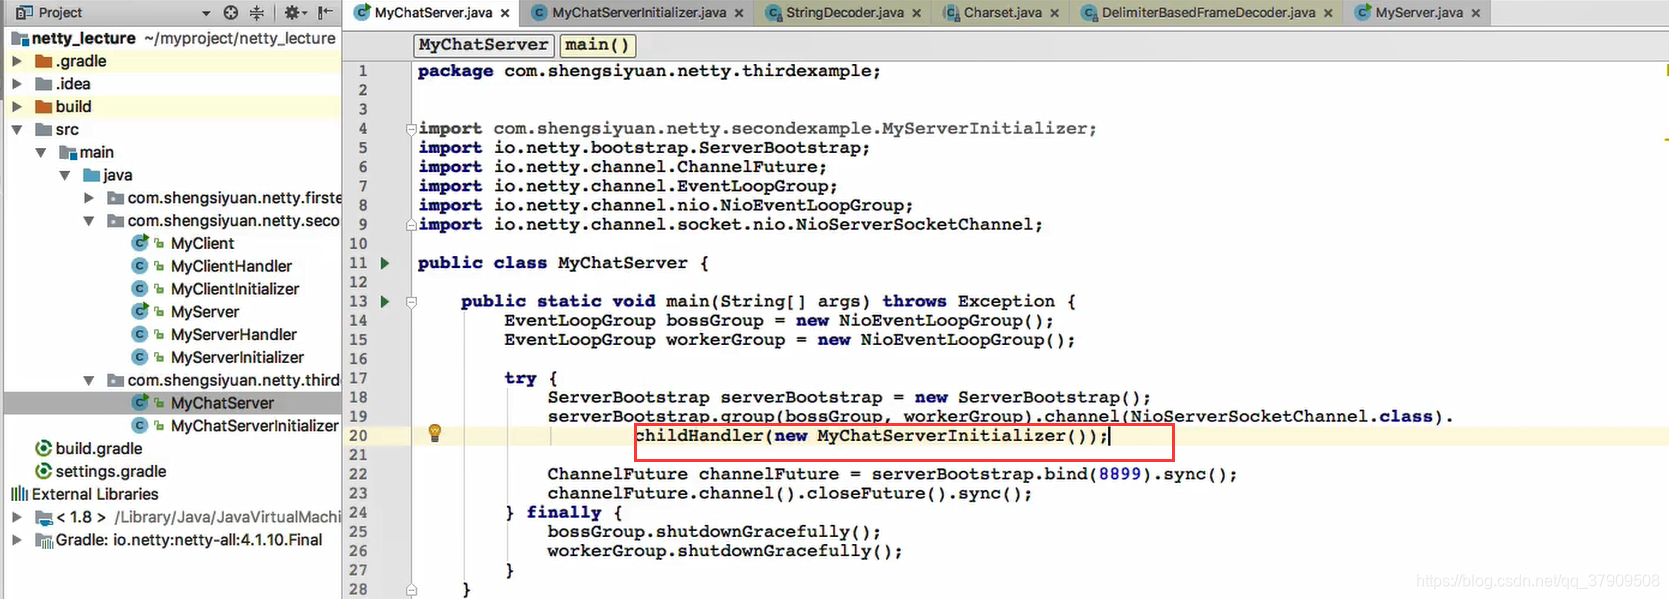Open build.gradle file
This screenshot has width=1669, height=599.
(99, 449)
